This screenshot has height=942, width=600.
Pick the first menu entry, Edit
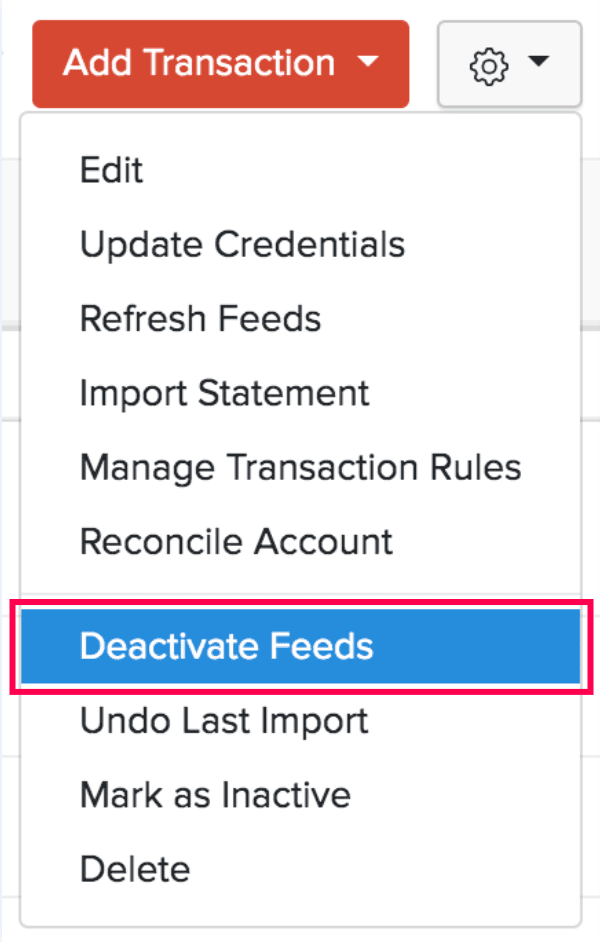click(x=112, y=170)
